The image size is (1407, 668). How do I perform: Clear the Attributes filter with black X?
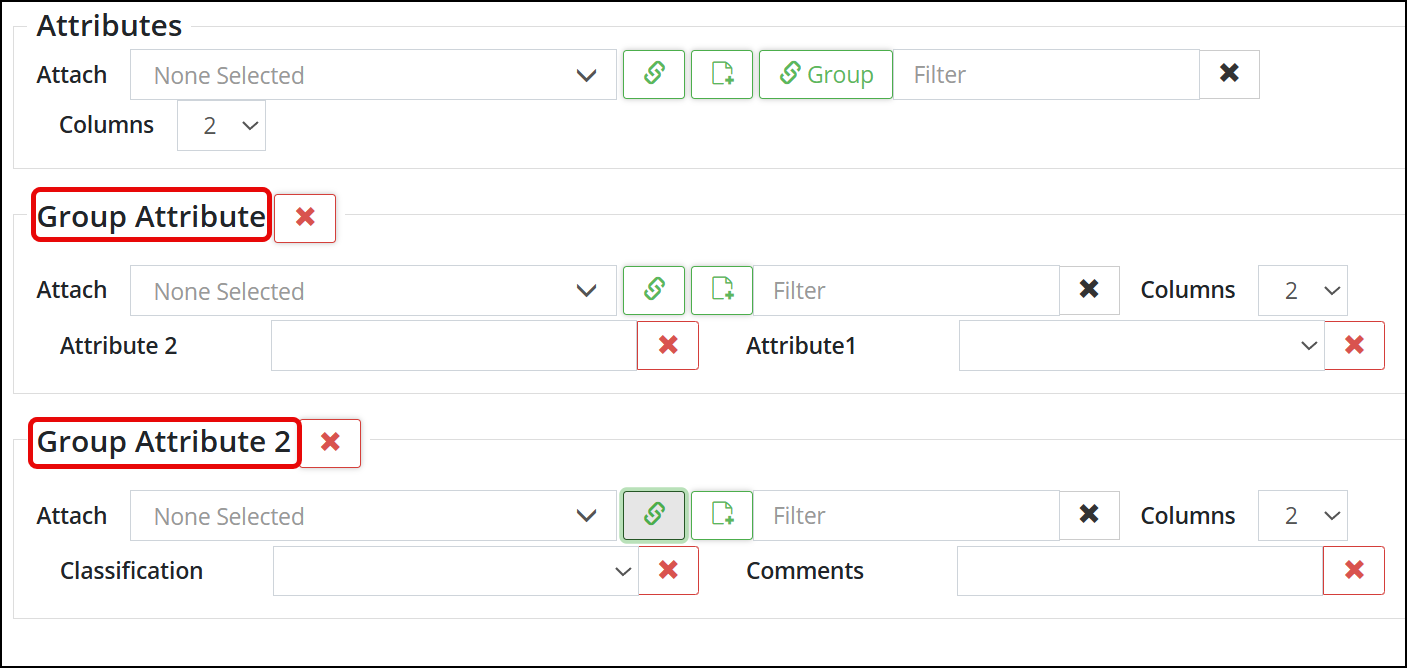(x=1229, y=75)
